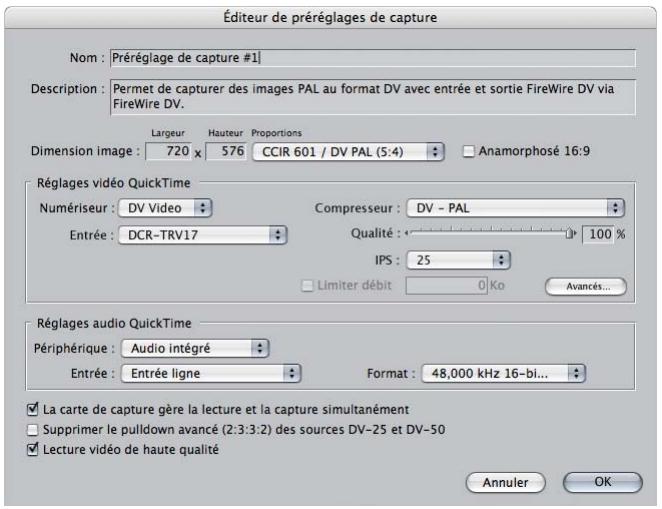Open the Périphérique Audio intégré dropdown
662x509 pixels.
195,348
